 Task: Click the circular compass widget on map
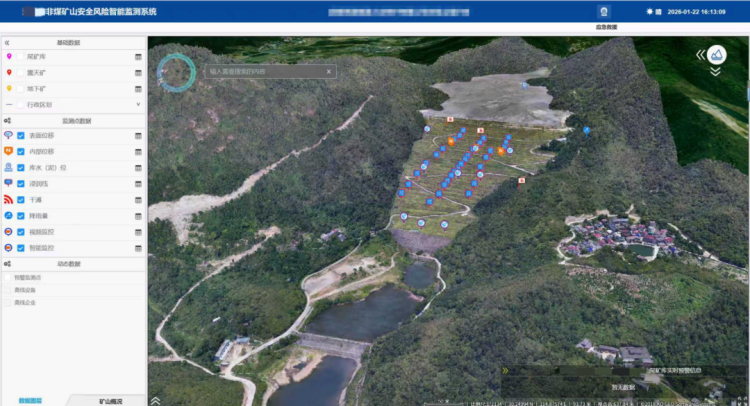pyautogui.click(x=176, y=71)
